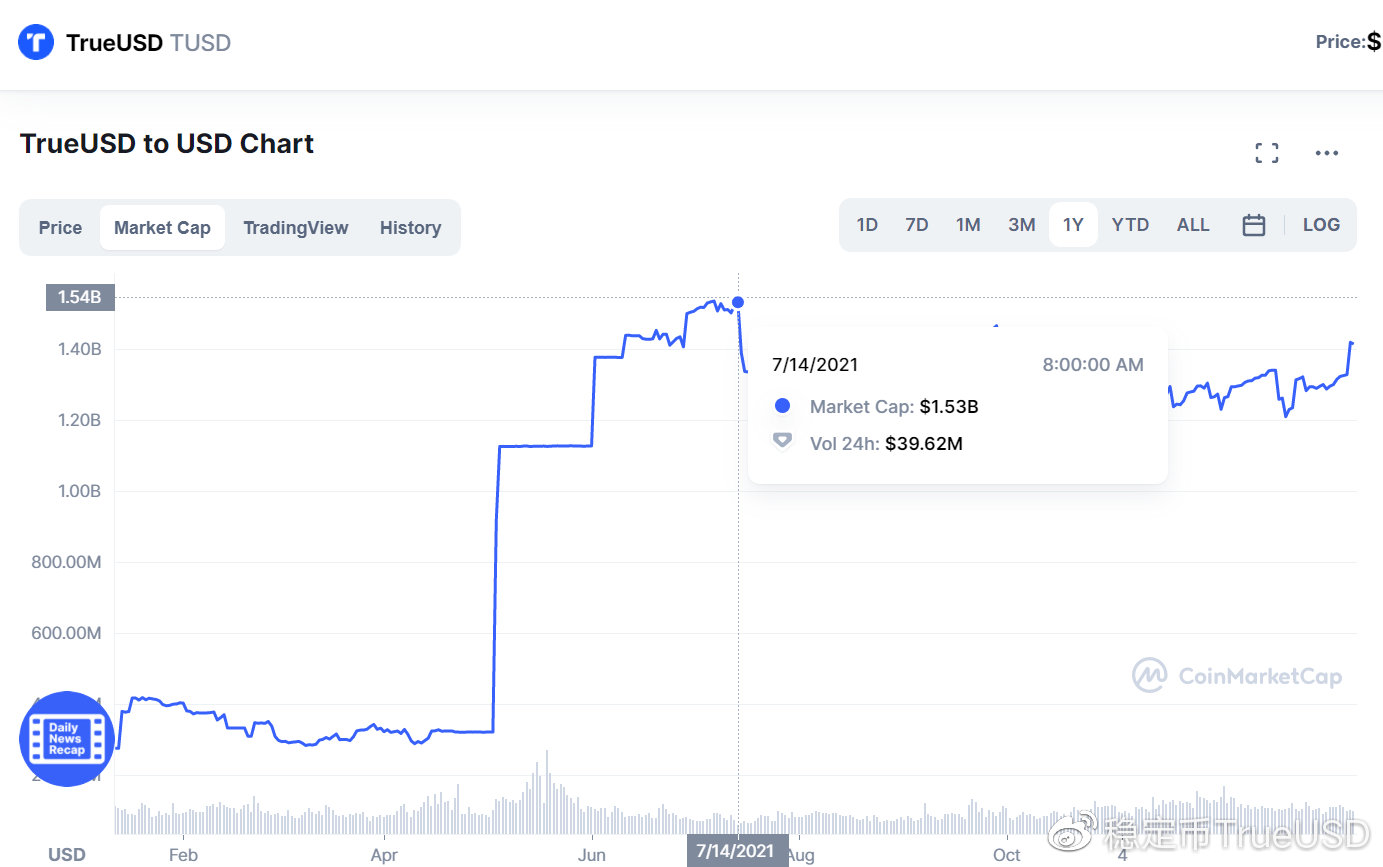This screenshot has width=1383, height=867.
Task: Open the History tab
Action: point(410,228)
